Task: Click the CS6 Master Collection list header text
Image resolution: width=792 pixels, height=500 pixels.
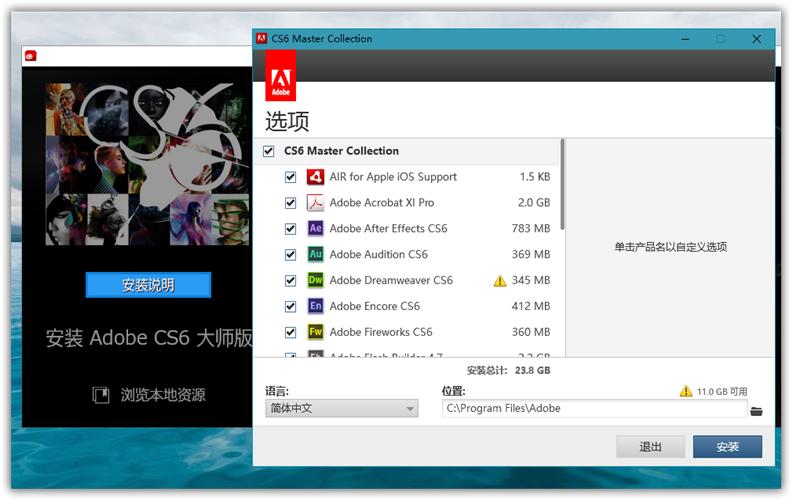Action: 341,151
